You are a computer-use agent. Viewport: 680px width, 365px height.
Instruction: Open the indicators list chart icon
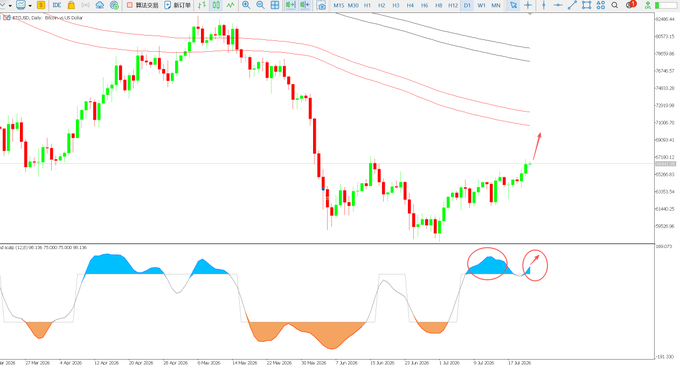coord(20,5)
